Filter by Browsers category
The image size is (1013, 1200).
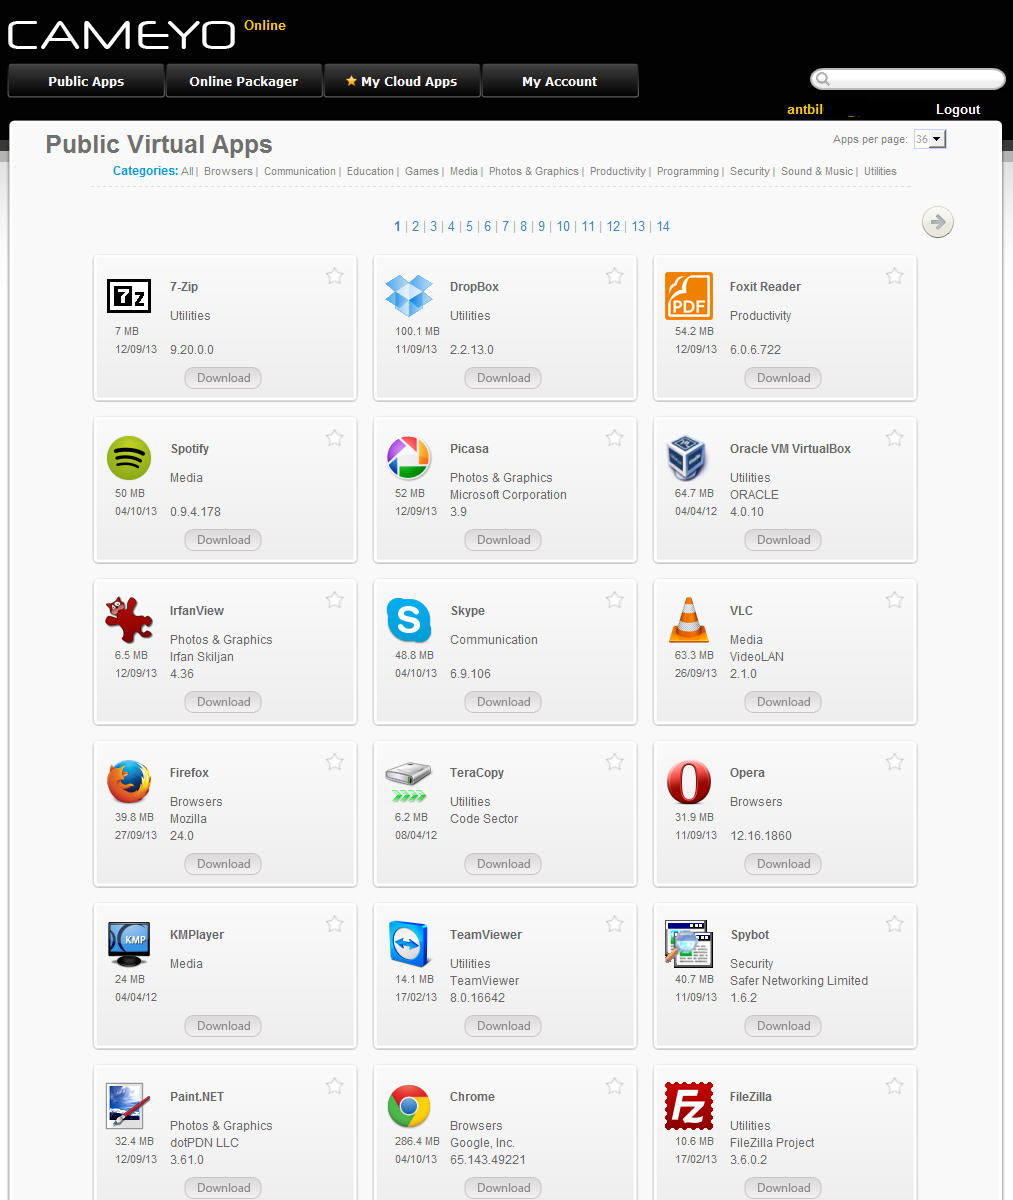tap(228, 171)
